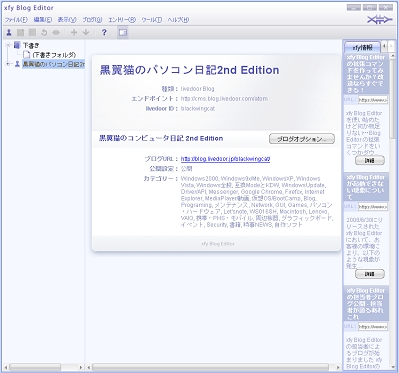Open the 編集(E) menu
399x373 pixels.
tap(43, 20)
